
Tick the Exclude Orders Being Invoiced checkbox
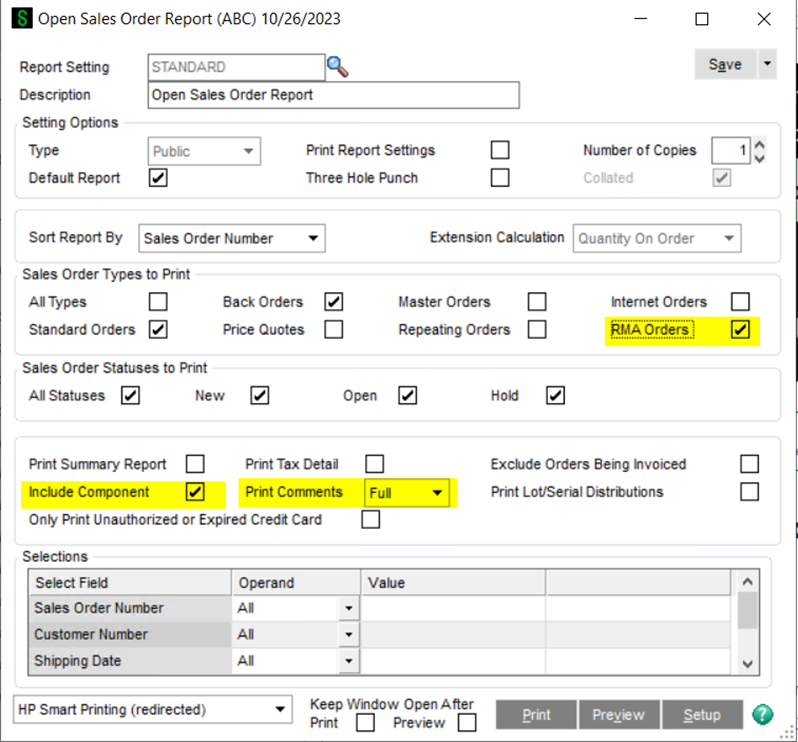[749, 464]
